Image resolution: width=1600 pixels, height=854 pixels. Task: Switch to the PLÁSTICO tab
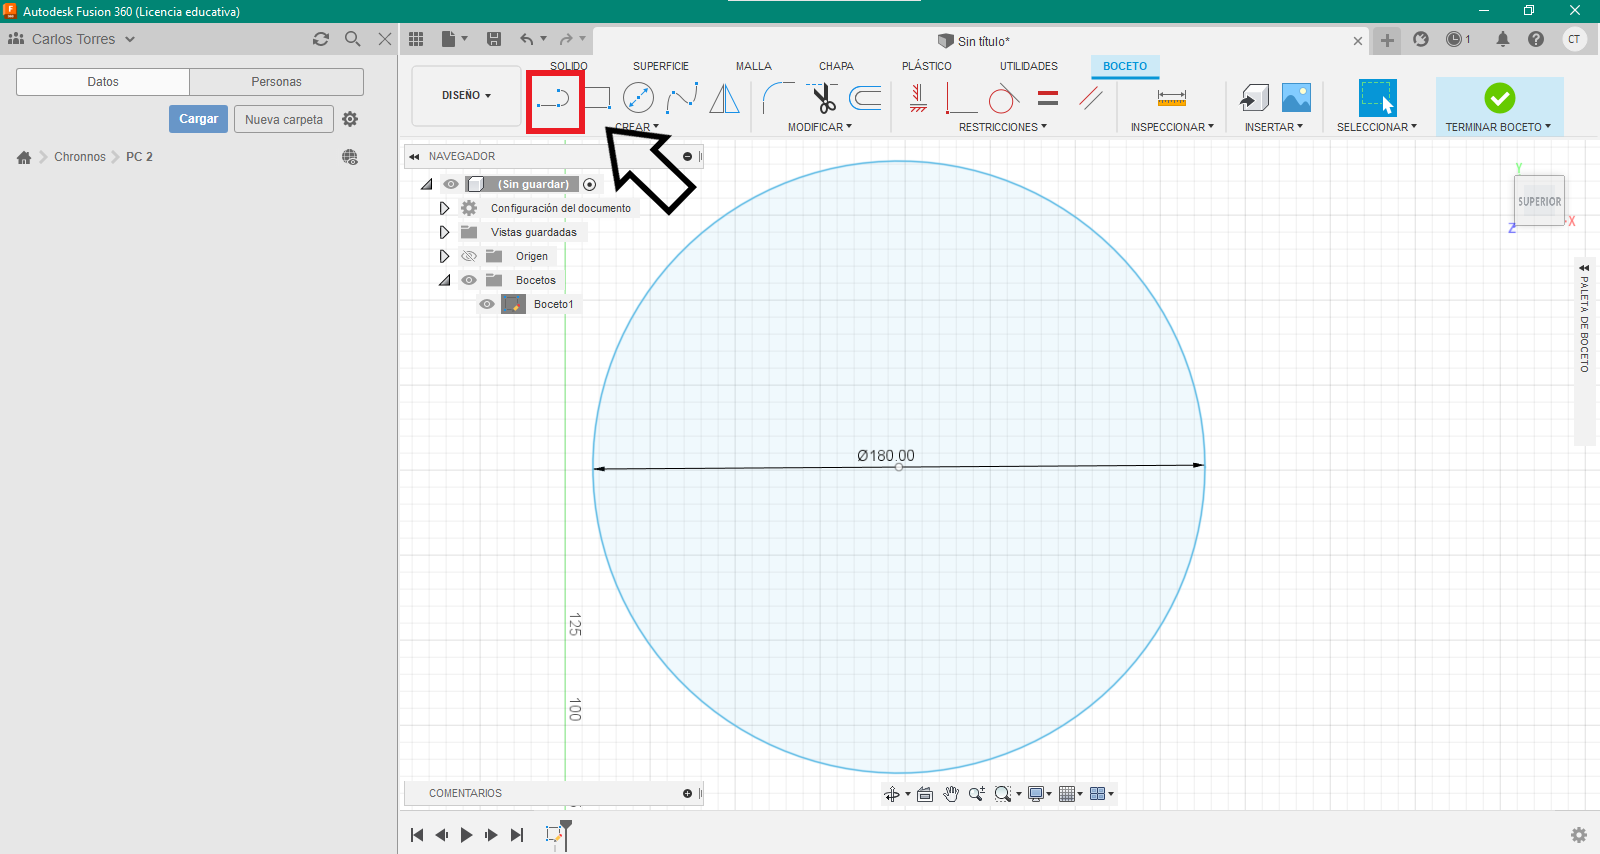click(927, 66)
